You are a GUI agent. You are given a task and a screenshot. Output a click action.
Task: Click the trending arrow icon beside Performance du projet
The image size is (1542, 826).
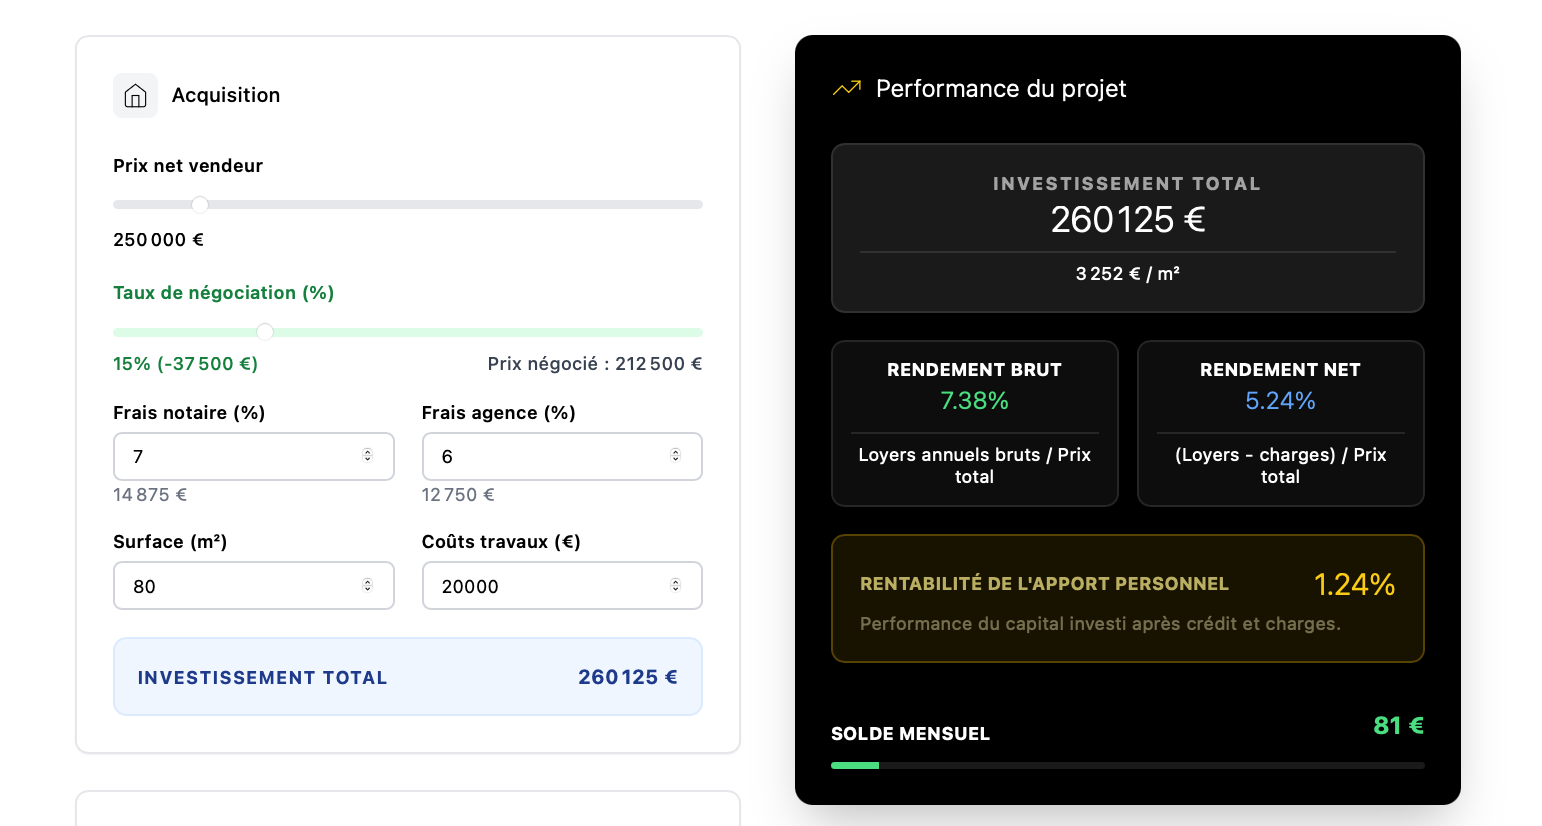(847, 89)
